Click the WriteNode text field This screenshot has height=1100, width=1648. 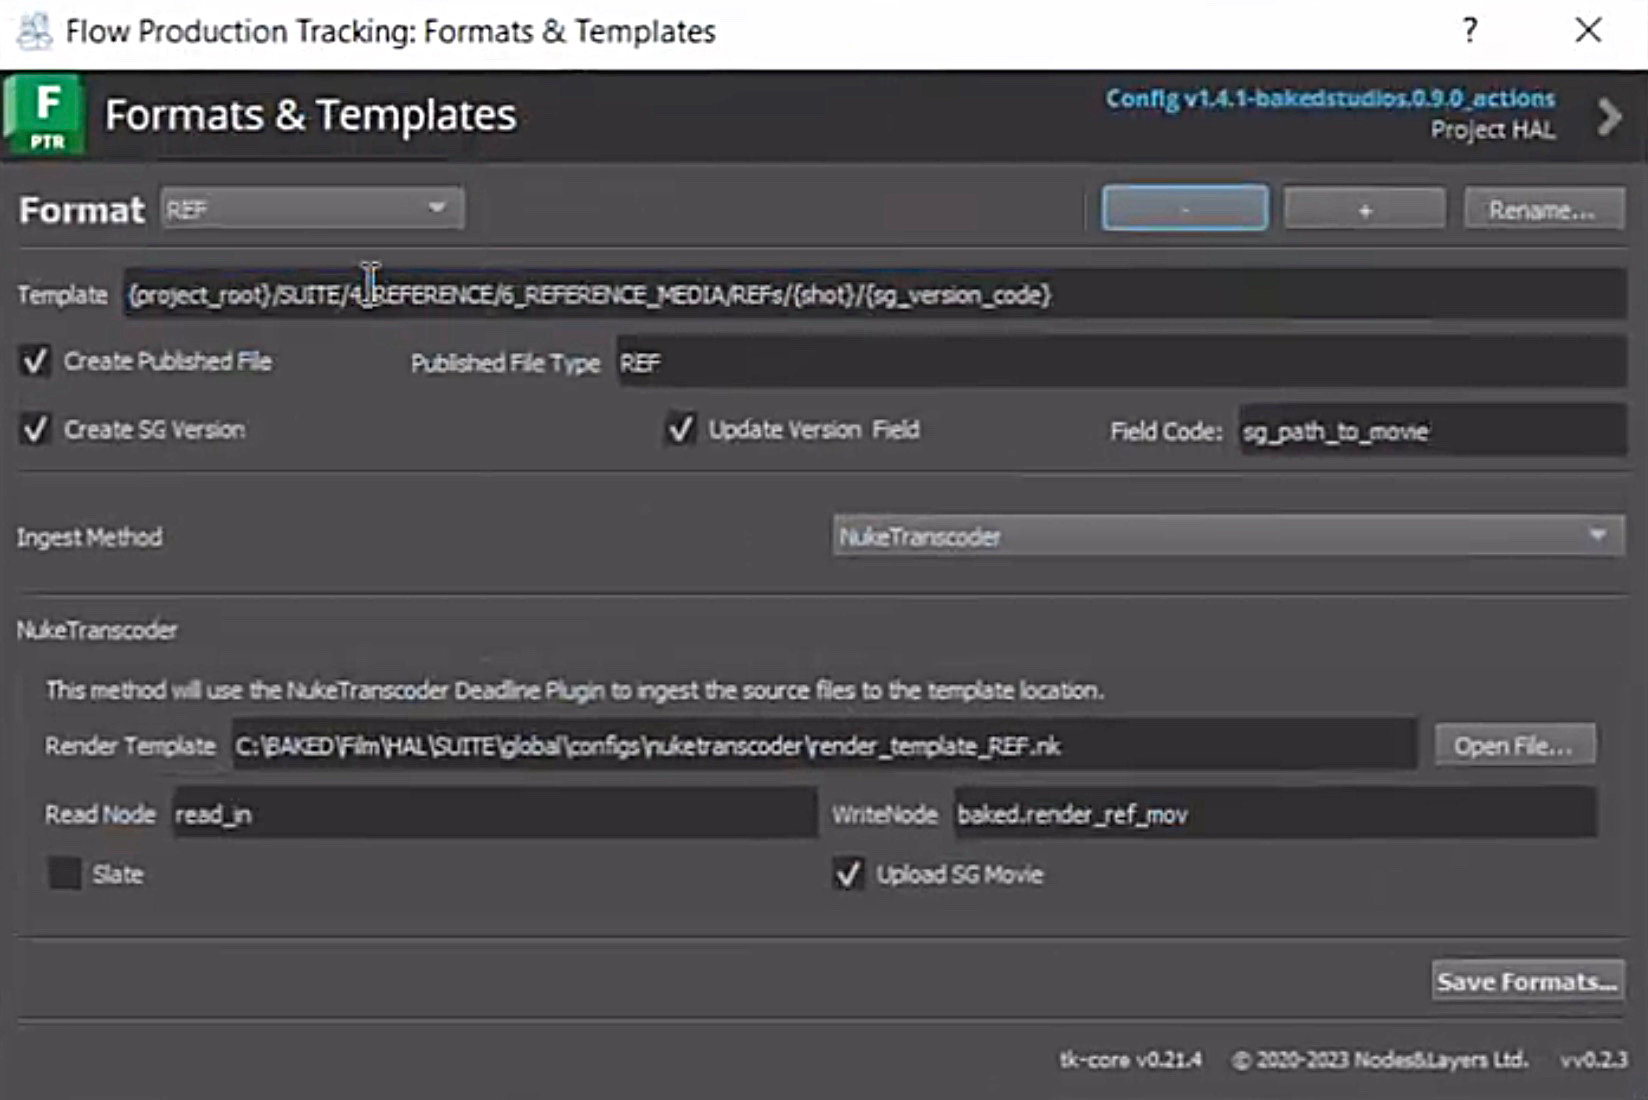1274,814
